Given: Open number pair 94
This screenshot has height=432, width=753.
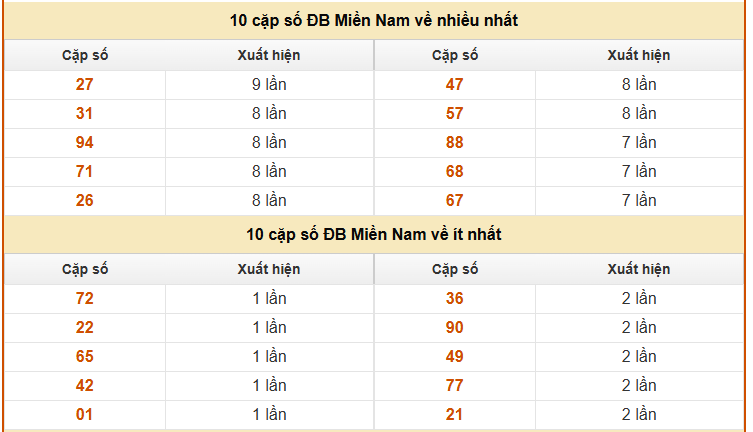Looking at the screenshot, I should (x=84, y=143).
